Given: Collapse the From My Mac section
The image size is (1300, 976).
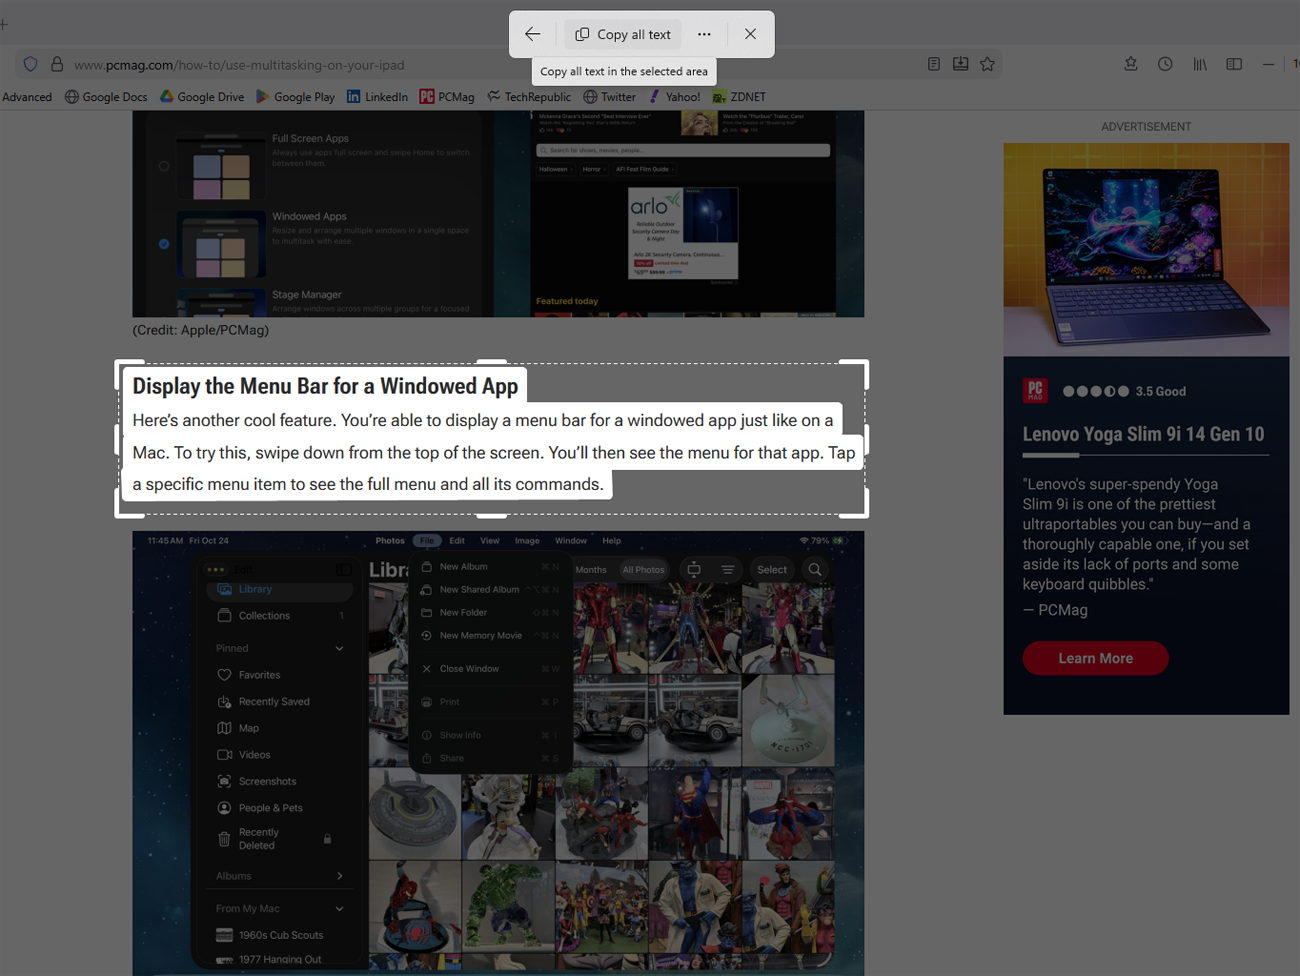Looking at the screenshot, I should [x=339, y=909].
